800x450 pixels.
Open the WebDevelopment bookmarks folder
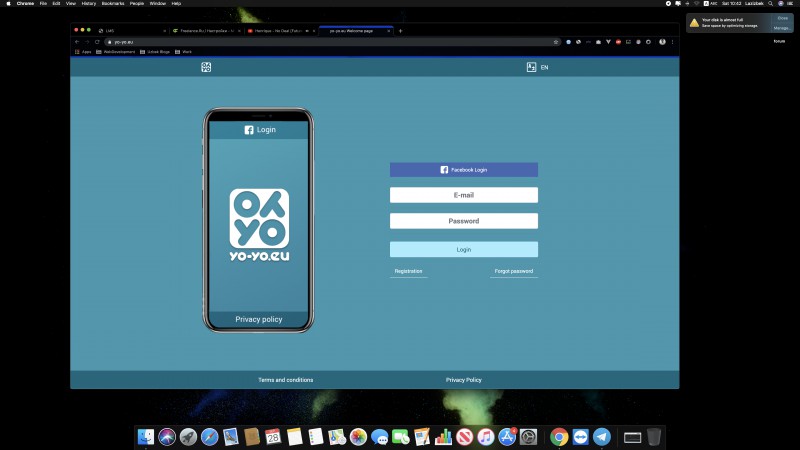point(116,52)
